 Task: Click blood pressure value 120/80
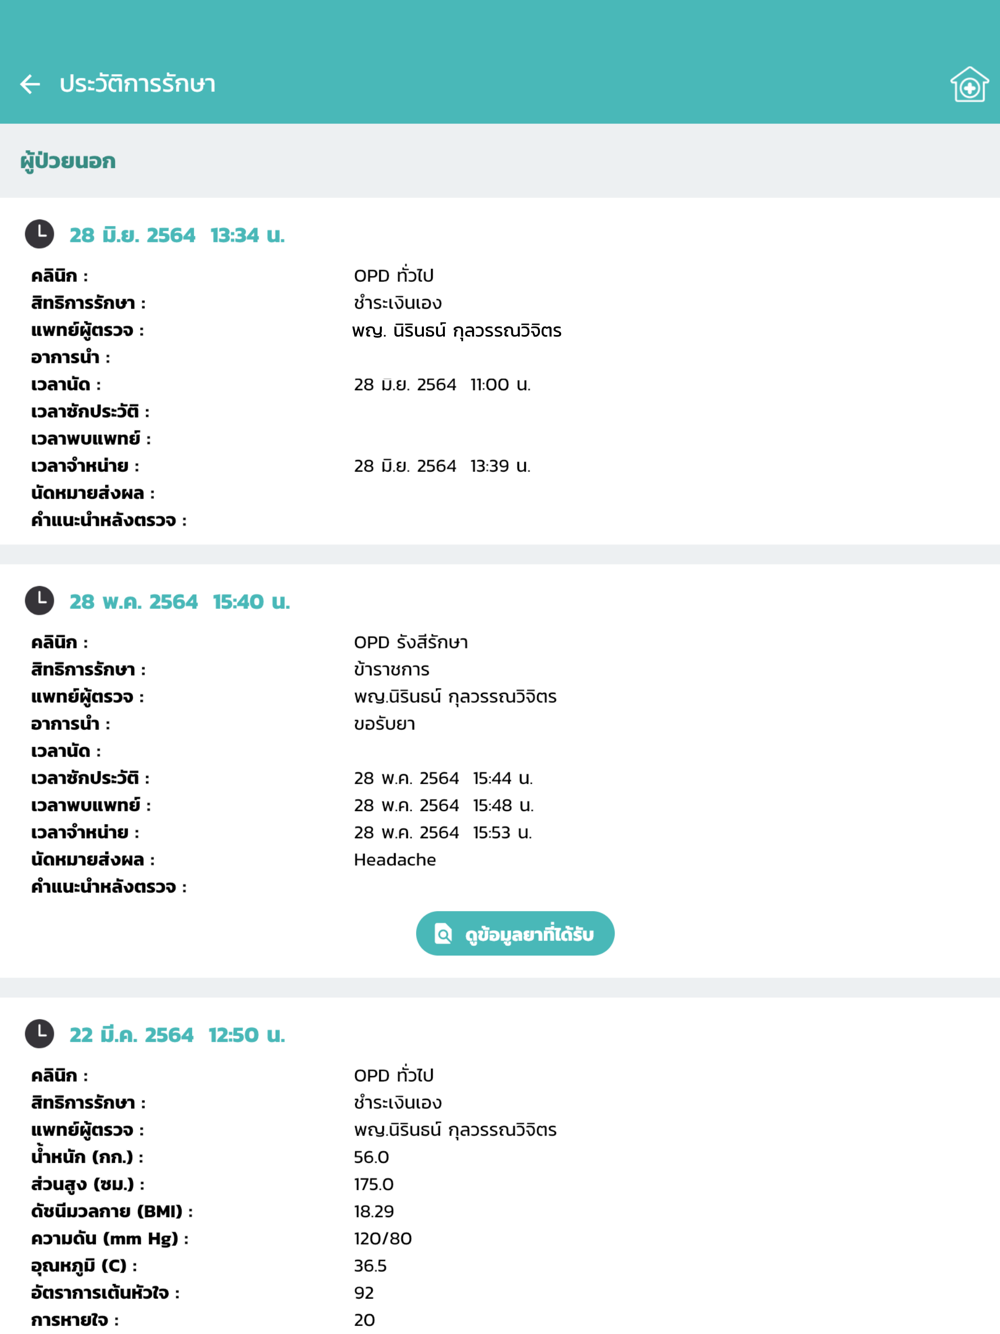[x=383, y=1239]
